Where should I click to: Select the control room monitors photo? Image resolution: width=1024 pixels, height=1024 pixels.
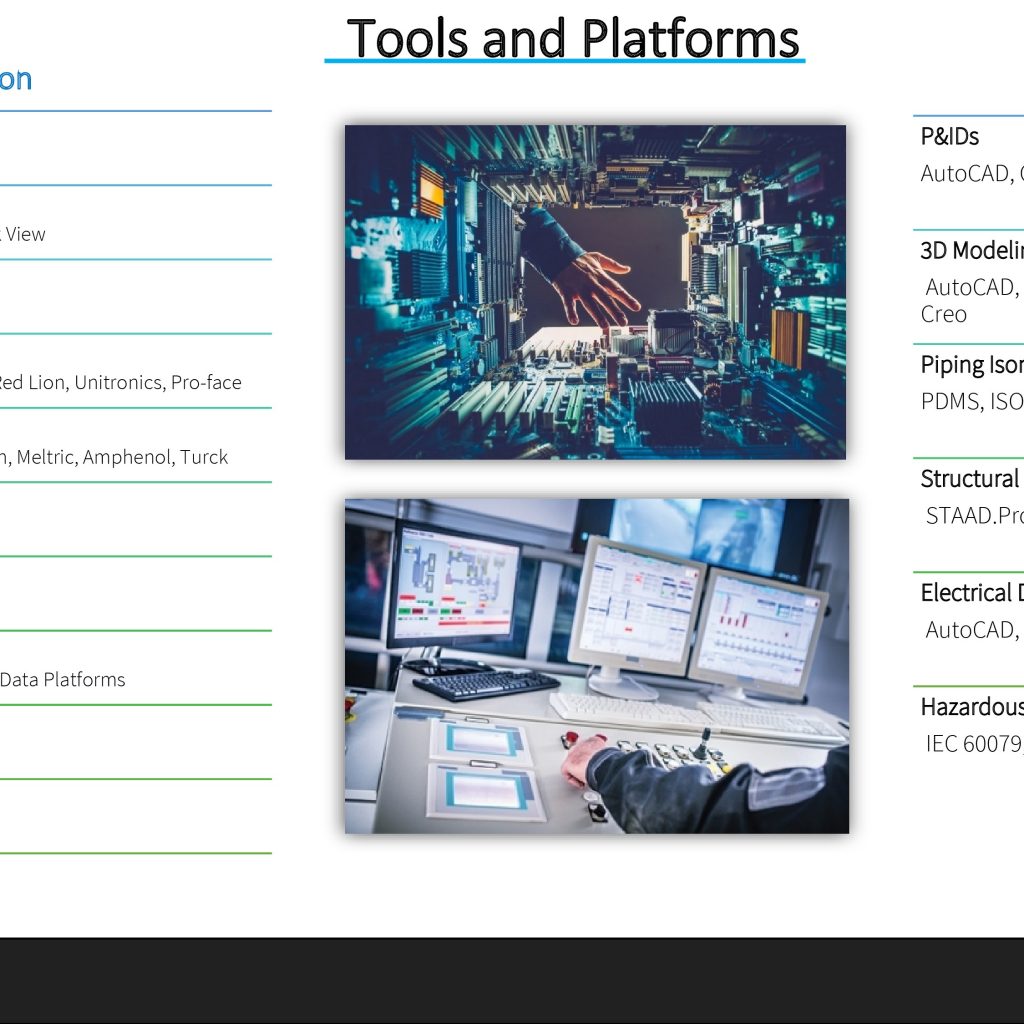597,666
